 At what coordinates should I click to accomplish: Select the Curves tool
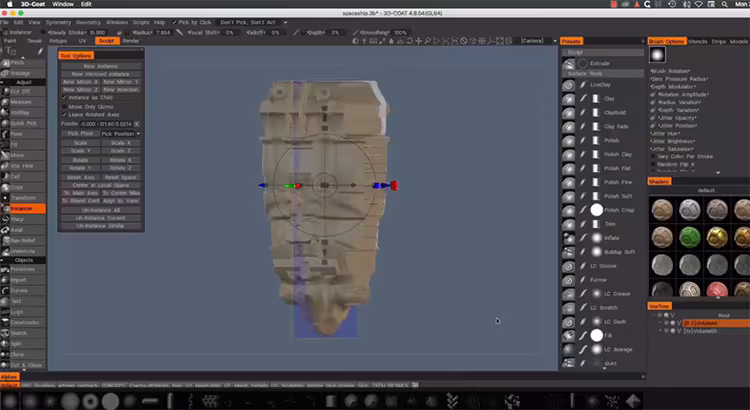23,290
